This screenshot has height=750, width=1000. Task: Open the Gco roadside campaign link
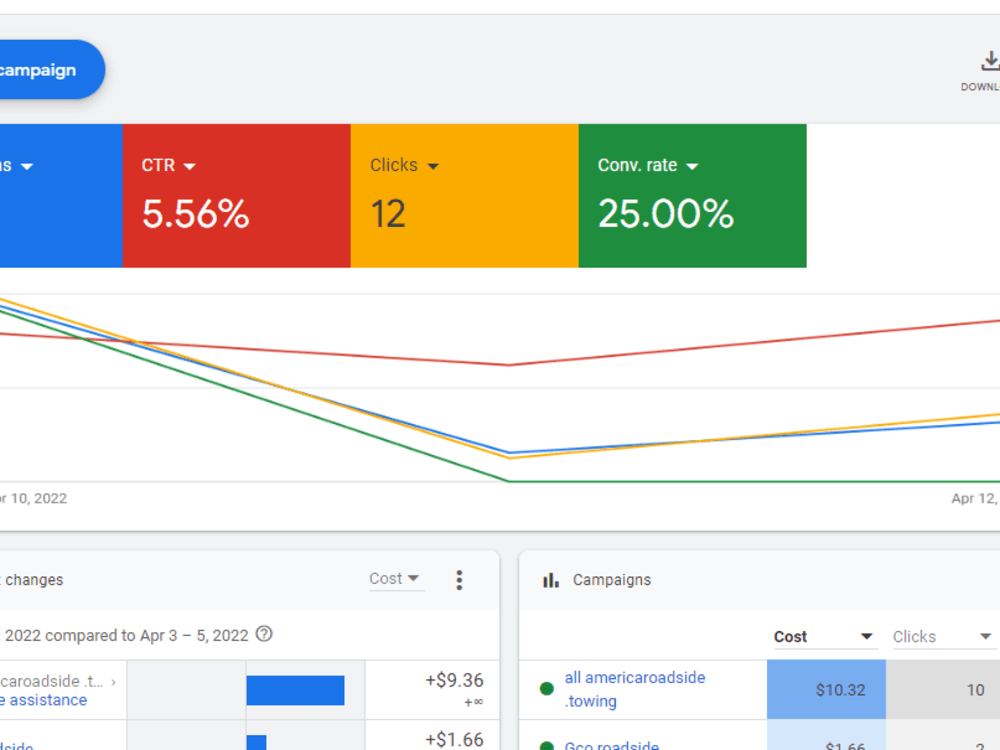pyautogui.click(x=612, y=745)
